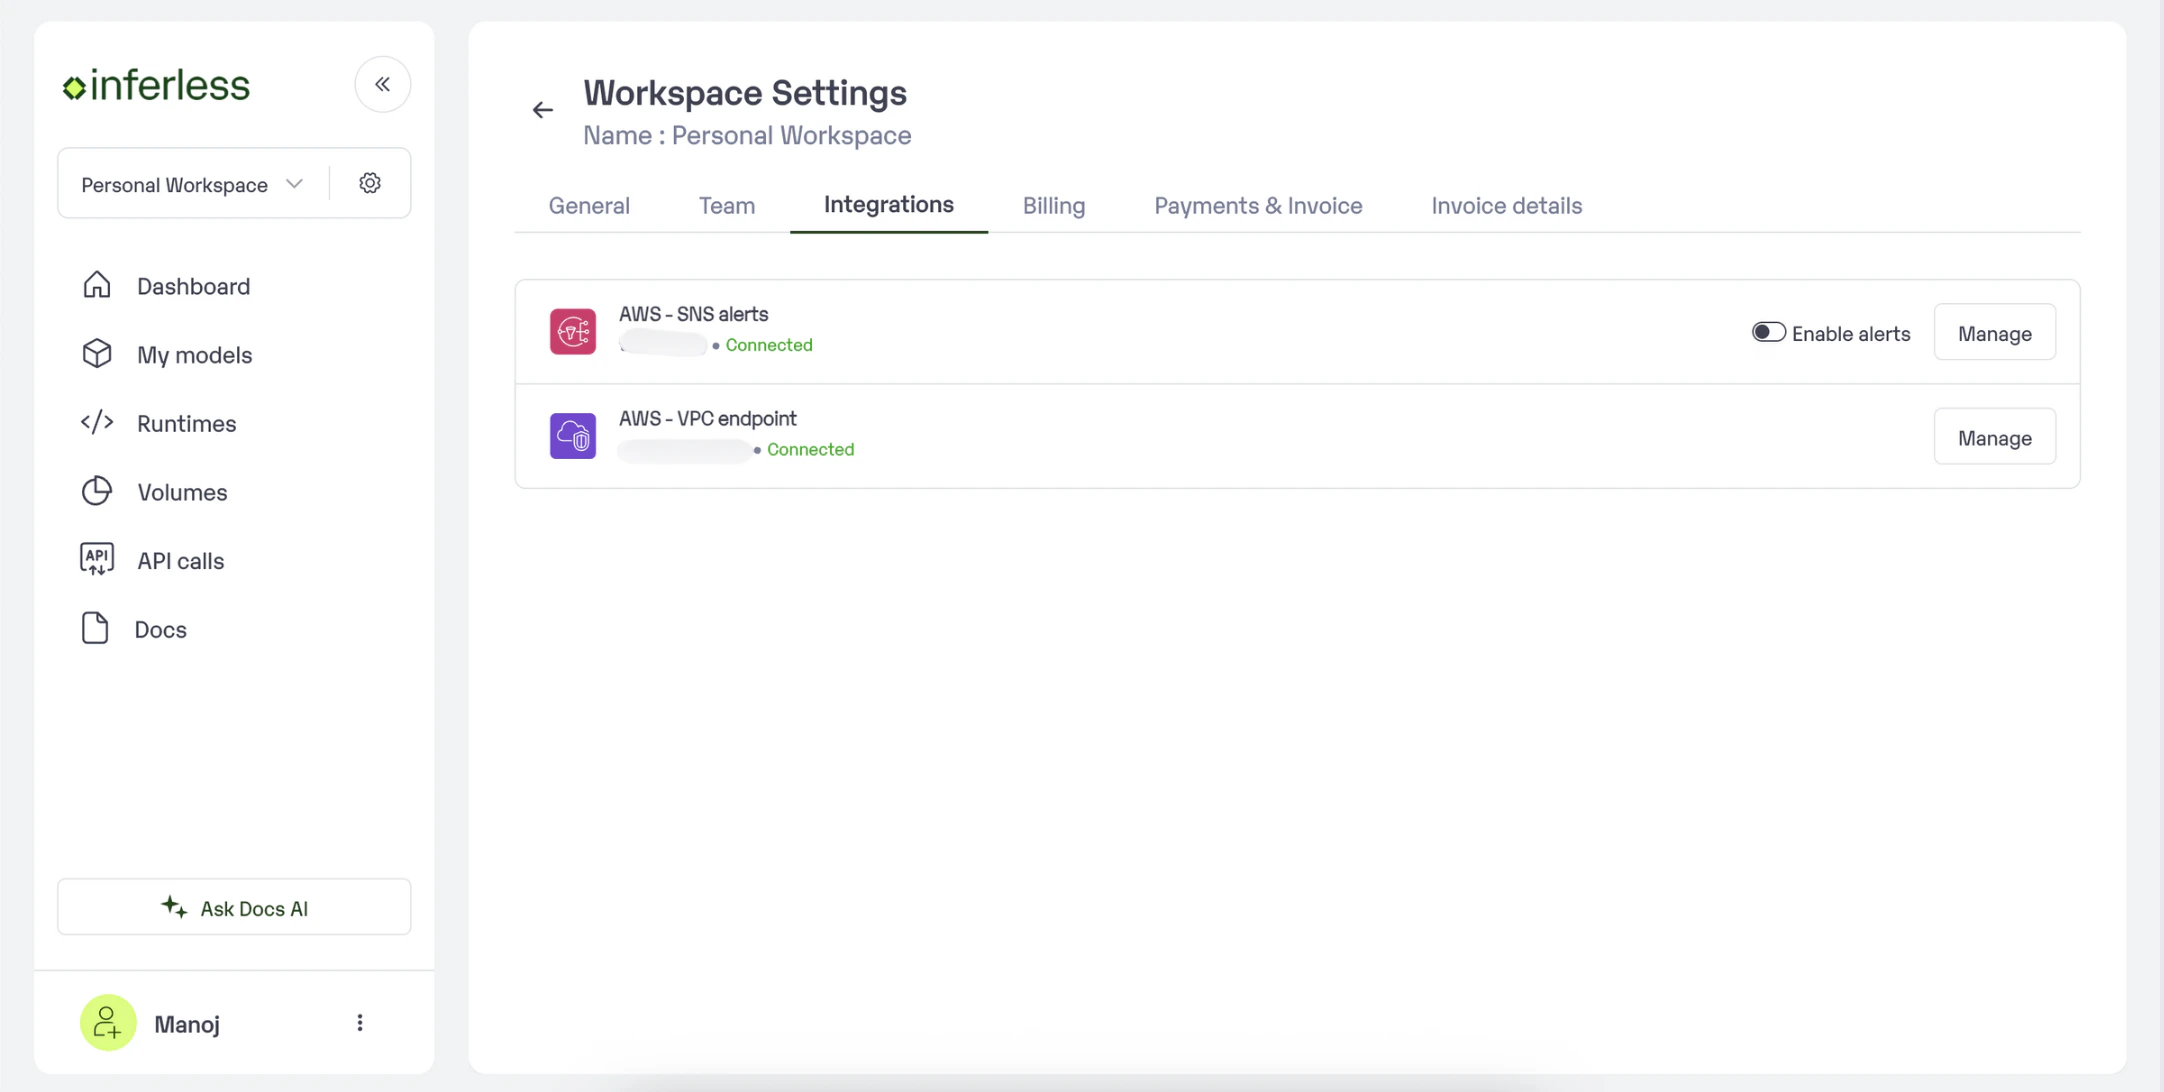Image resolution: width=2164 pixels, height=1092 pixels.
Task: Open the Payments & Invoice tab
Action: click(x=1257, y=205)
